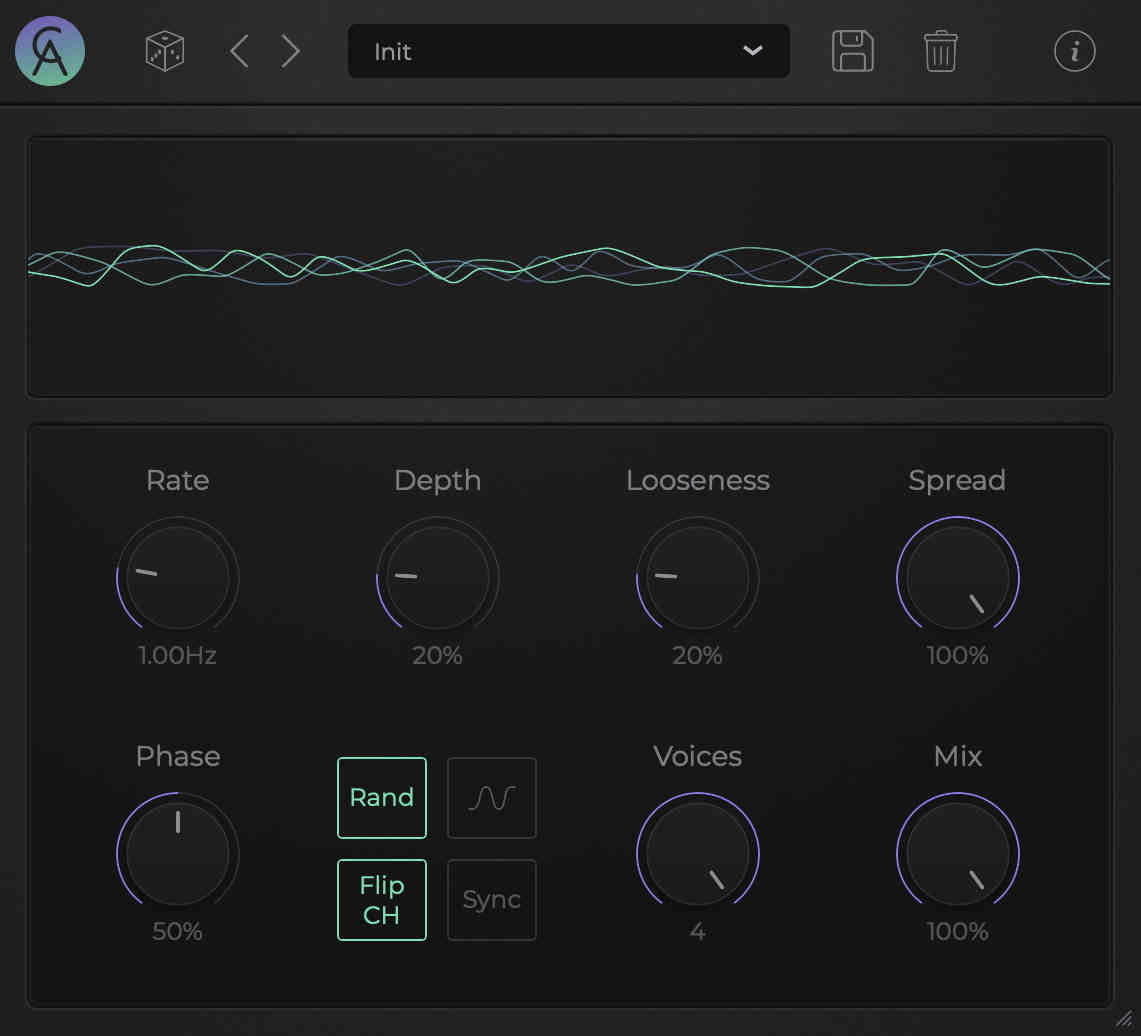
Task: Click the preset list chevron
Action: click(753, 51)
